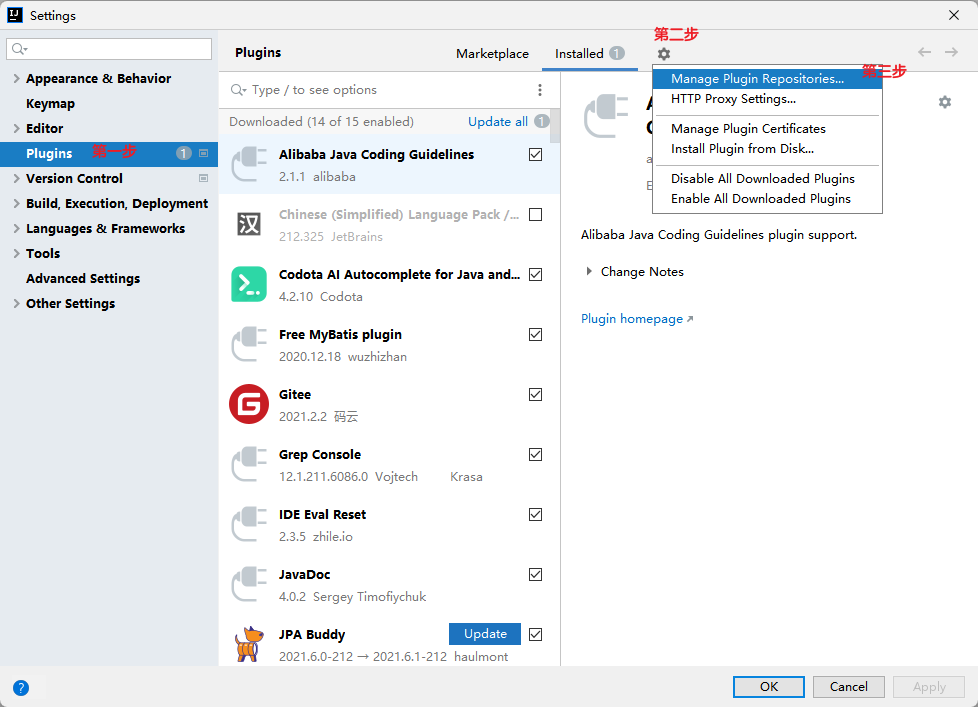Open the help question mark icon
The height and width of the screenshot is (707, 978).
point(21,687)
